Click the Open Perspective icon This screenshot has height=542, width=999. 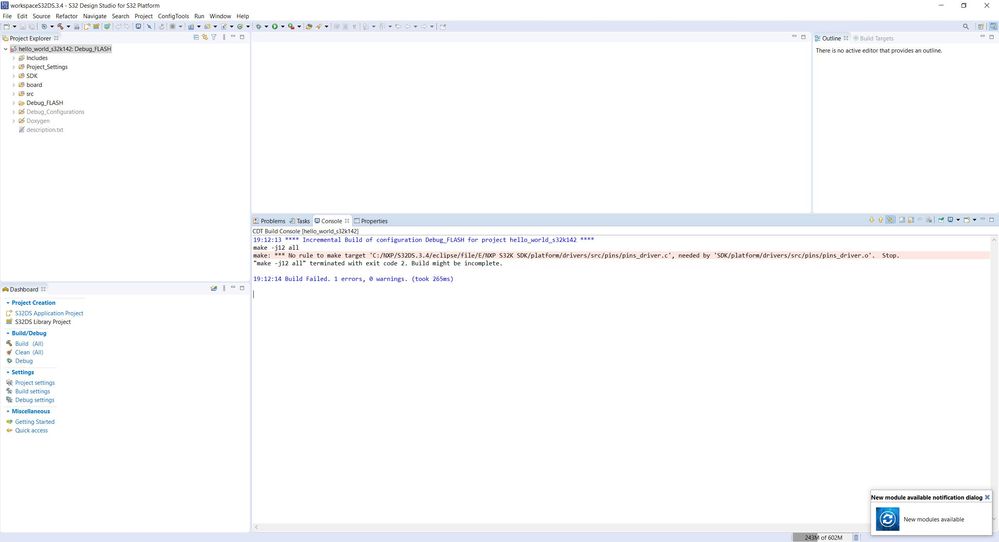[x=981, y=26]
